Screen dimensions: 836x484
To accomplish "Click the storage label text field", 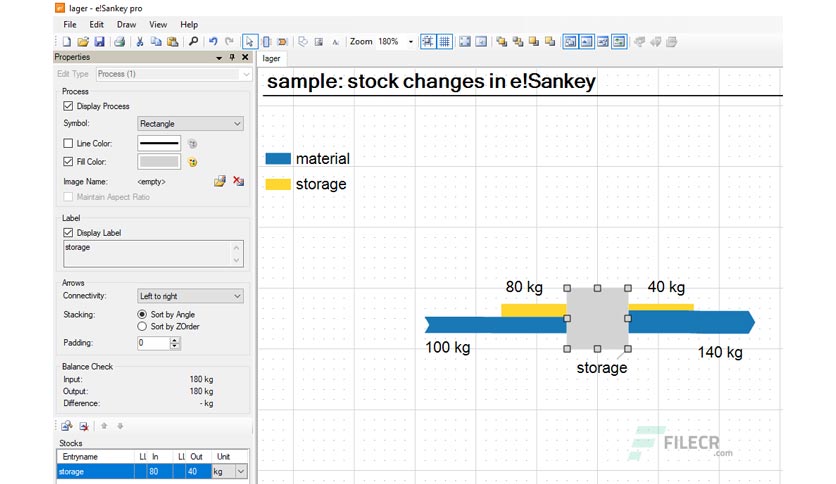I will (154, 254).
